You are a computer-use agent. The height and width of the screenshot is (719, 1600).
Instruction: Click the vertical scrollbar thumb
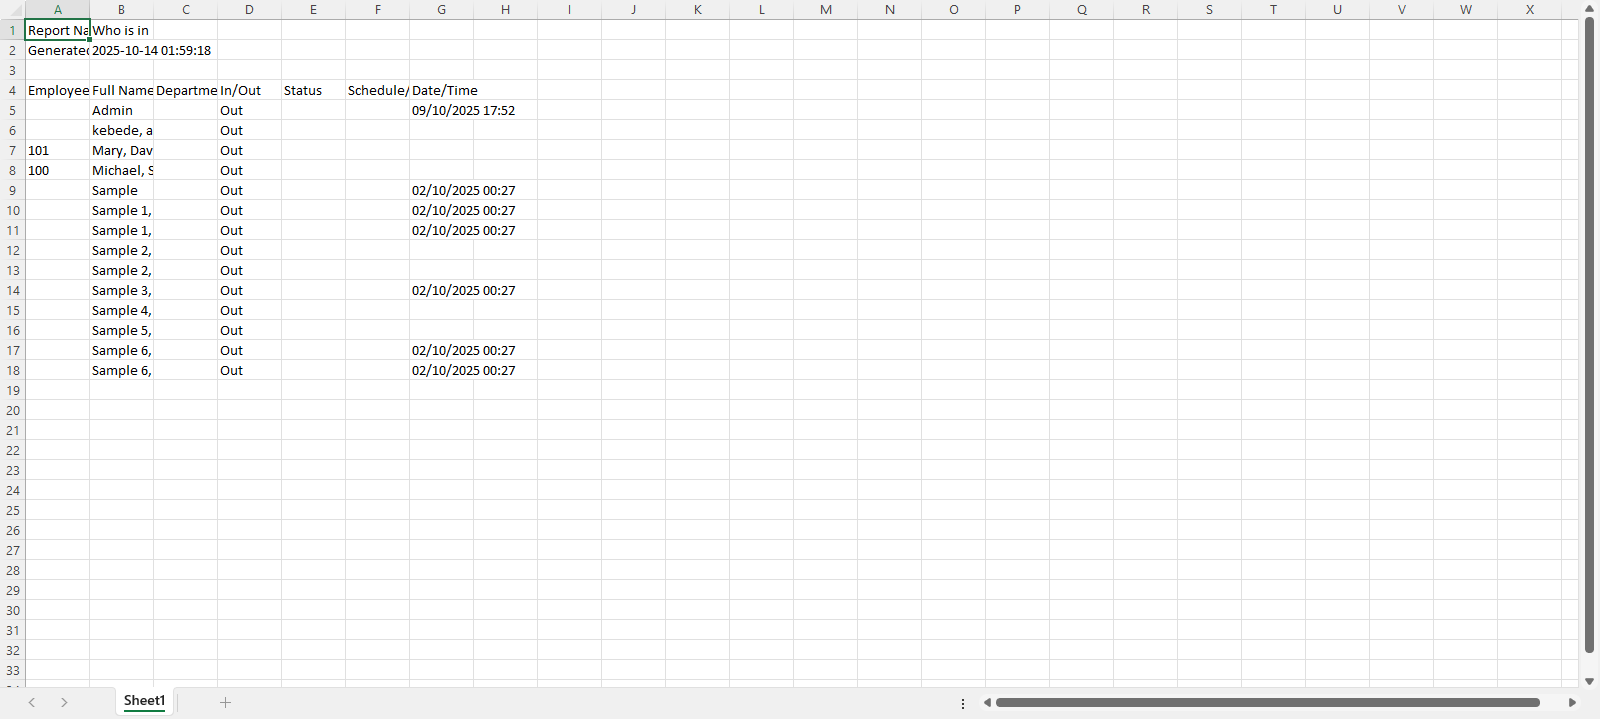pyautogui.click(x=1589, y=335)
